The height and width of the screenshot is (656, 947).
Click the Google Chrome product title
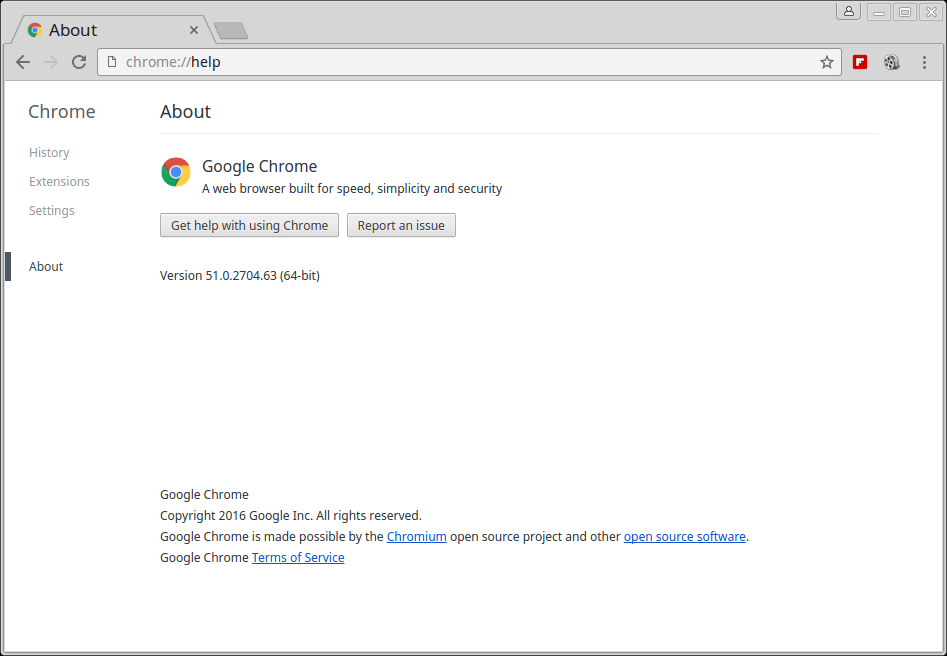point(259,166)
